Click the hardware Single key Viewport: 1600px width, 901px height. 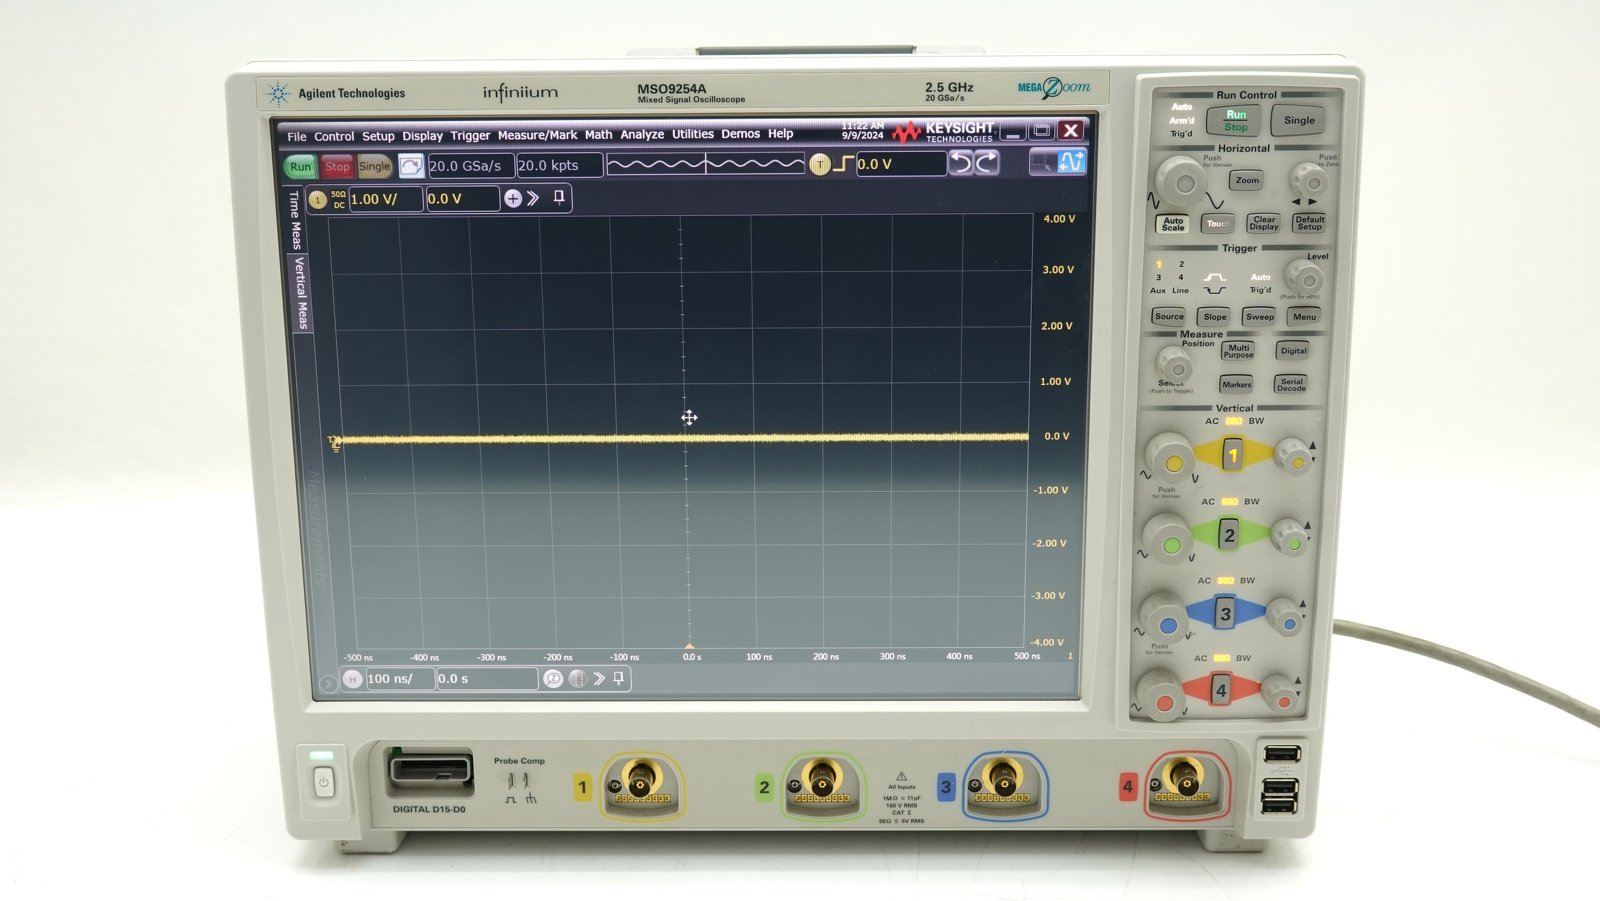pyautogui.click(x=1298, y=121)
